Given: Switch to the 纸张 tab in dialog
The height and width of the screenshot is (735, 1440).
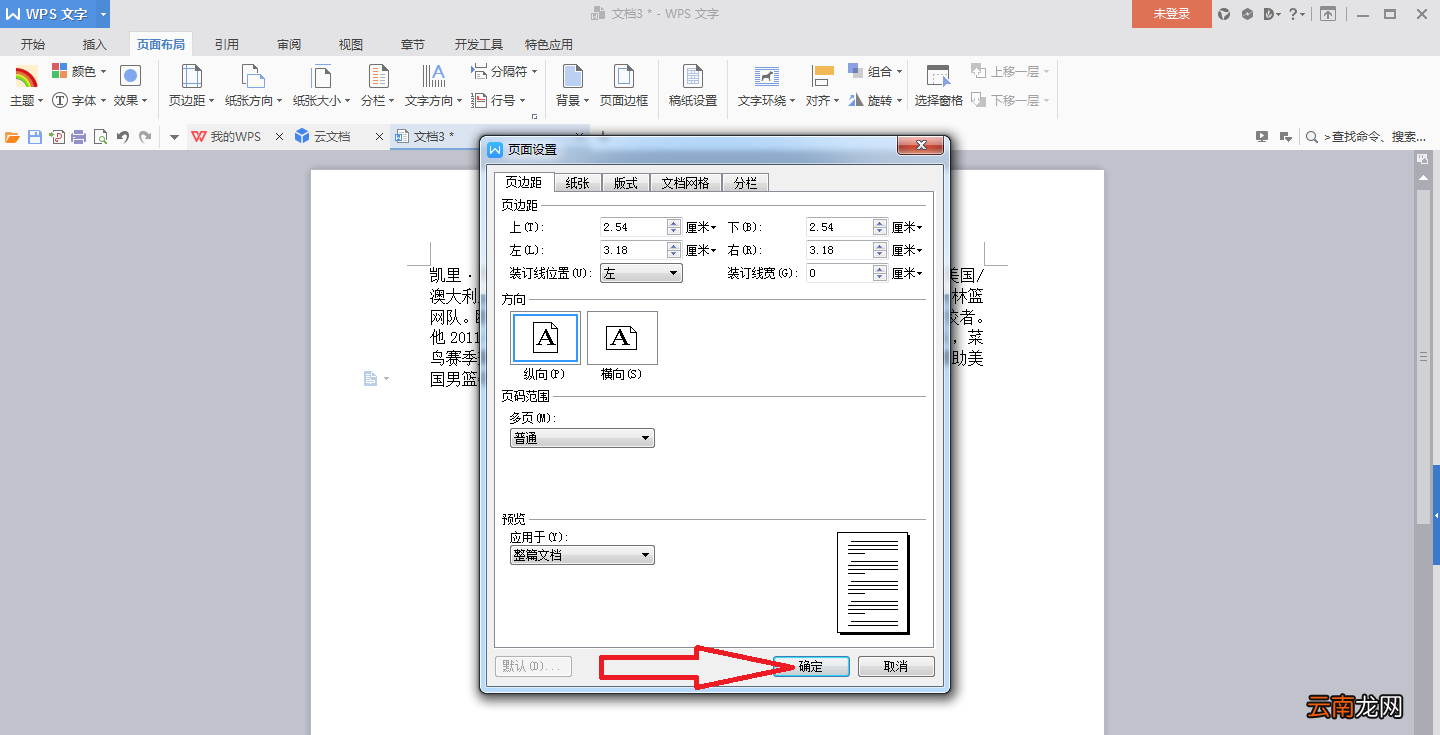Looking at the screenshot, I should [x=577, y=182].
